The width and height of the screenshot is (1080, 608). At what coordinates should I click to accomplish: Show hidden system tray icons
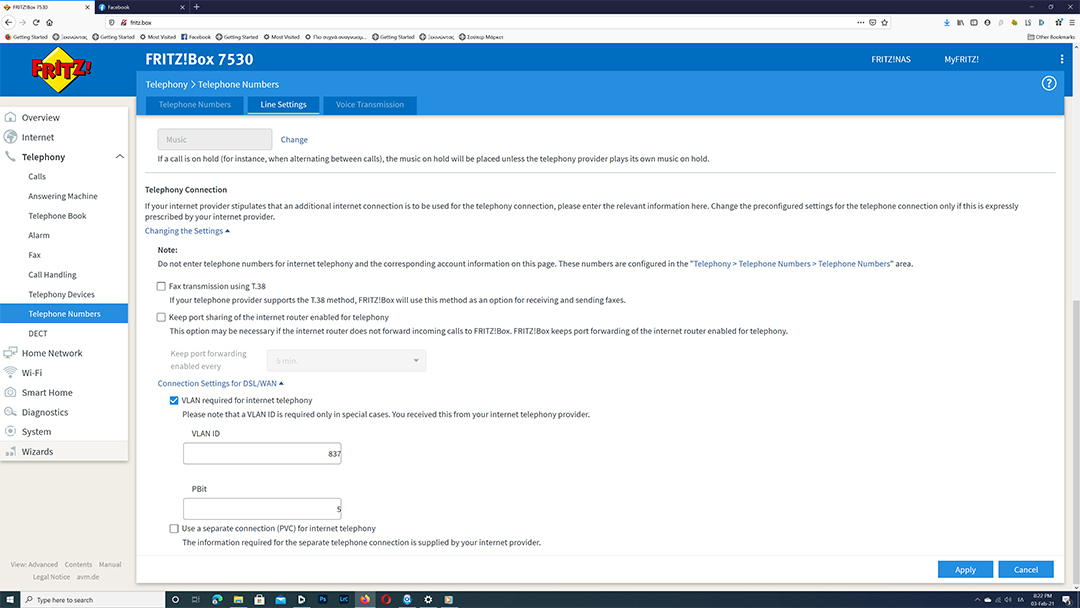pos(977,599)
